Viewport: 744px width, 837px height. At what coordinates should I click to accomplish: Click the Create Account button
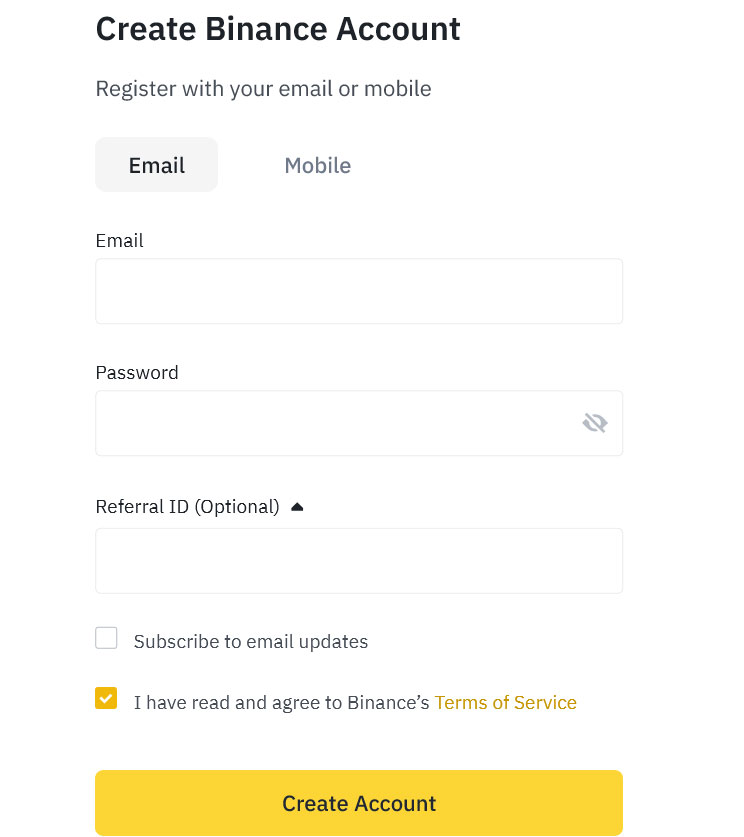point(359,803)
